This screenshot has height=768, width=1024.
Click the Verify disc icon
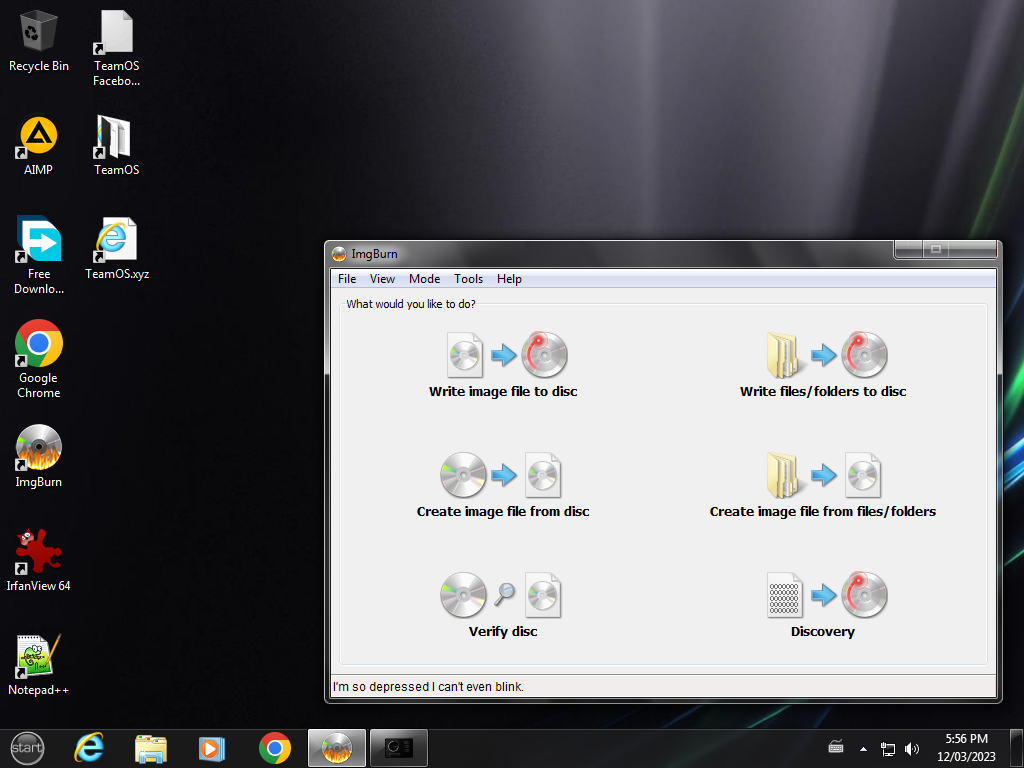tap(501, 595)
